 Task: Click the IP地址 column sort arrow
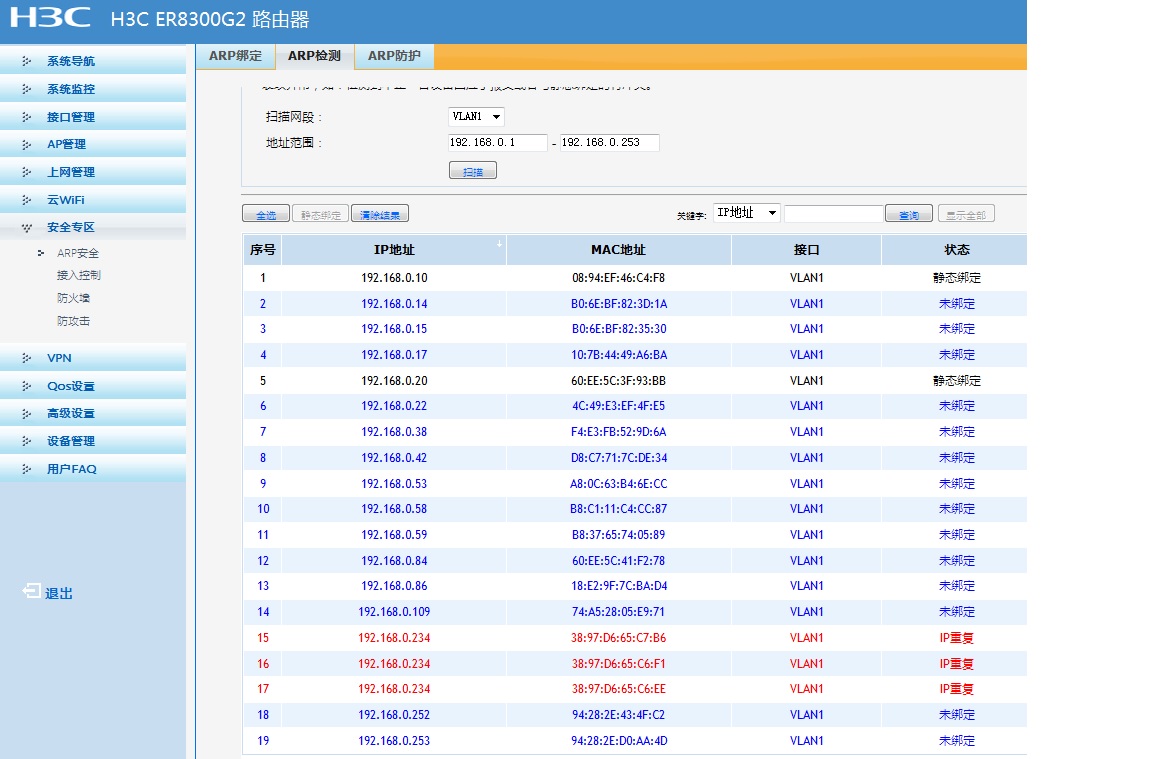(499, 244)
